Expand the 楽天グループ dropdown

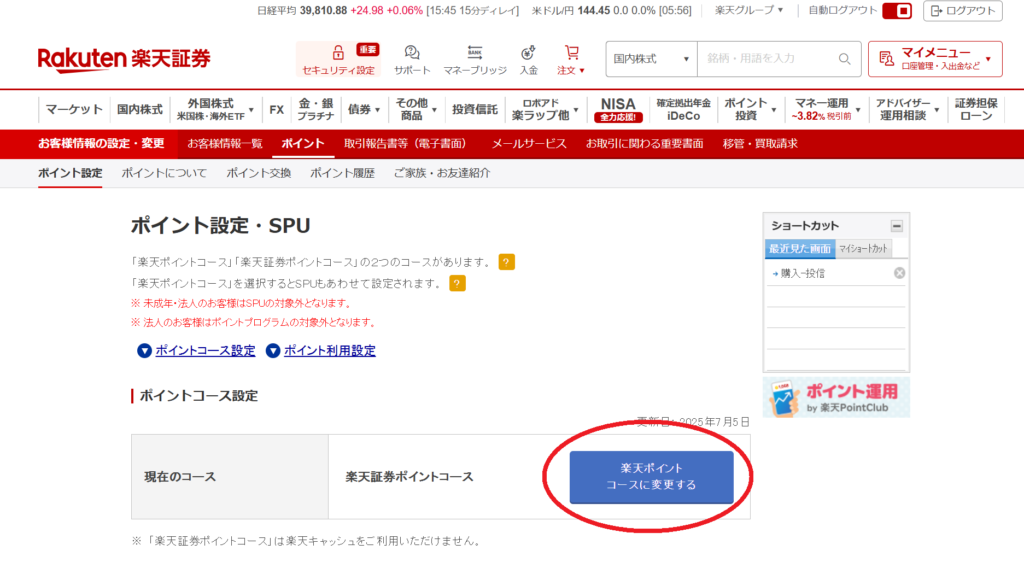(748, 10)
